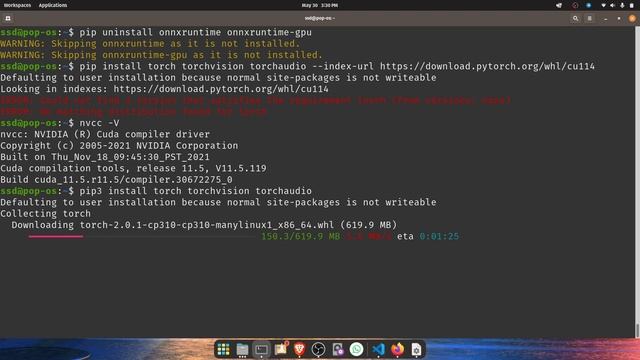Open a new terminal tab button
Image resolution: width=640 pixels, height=360 pixels.
(x=8, y=18)
